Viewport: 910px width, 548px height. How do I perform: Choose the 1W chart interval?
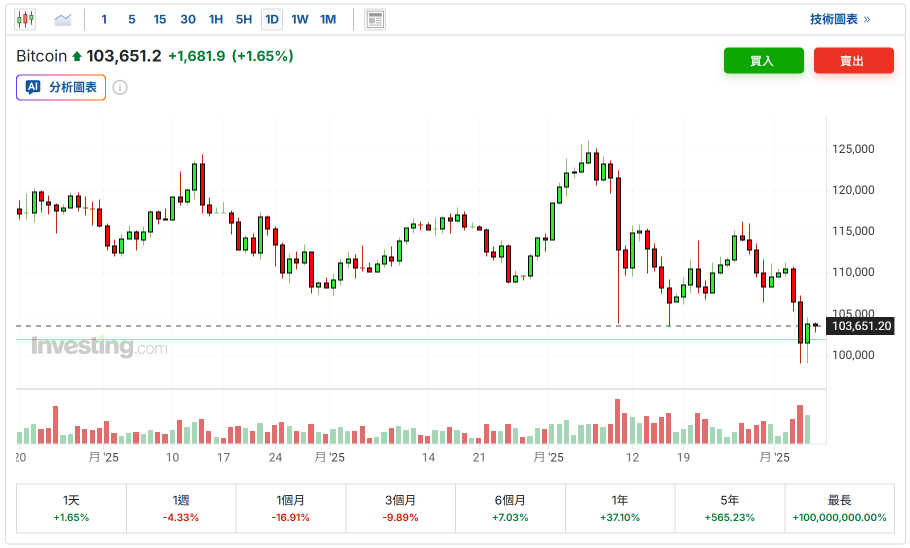[300, 19]
